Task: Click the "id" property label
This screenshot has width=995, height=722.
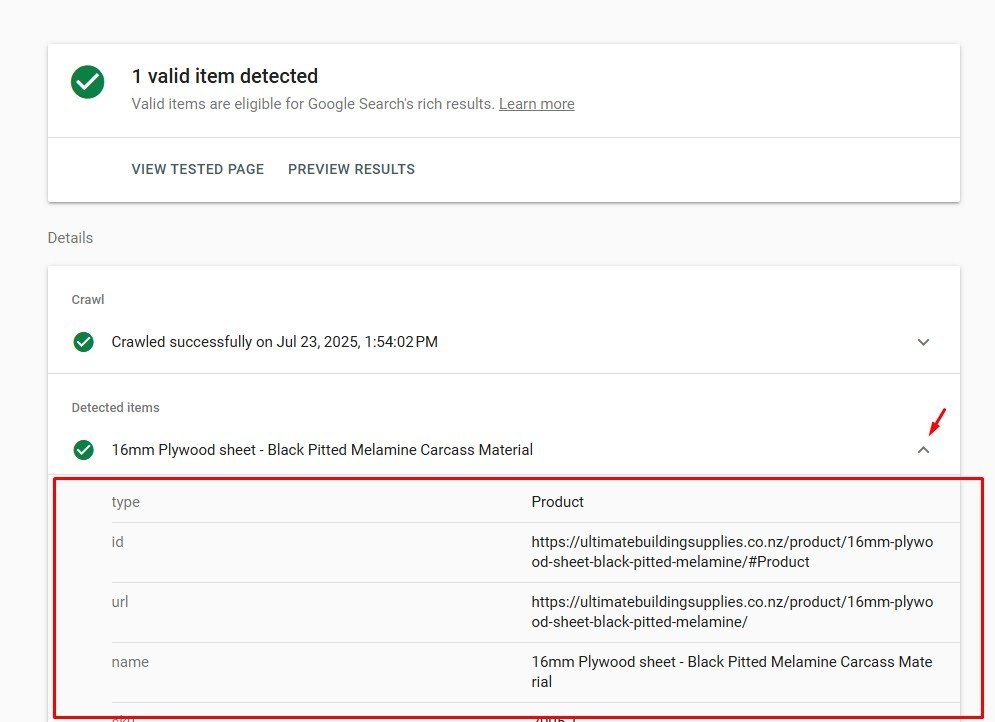Action: [x=118, y=542]
